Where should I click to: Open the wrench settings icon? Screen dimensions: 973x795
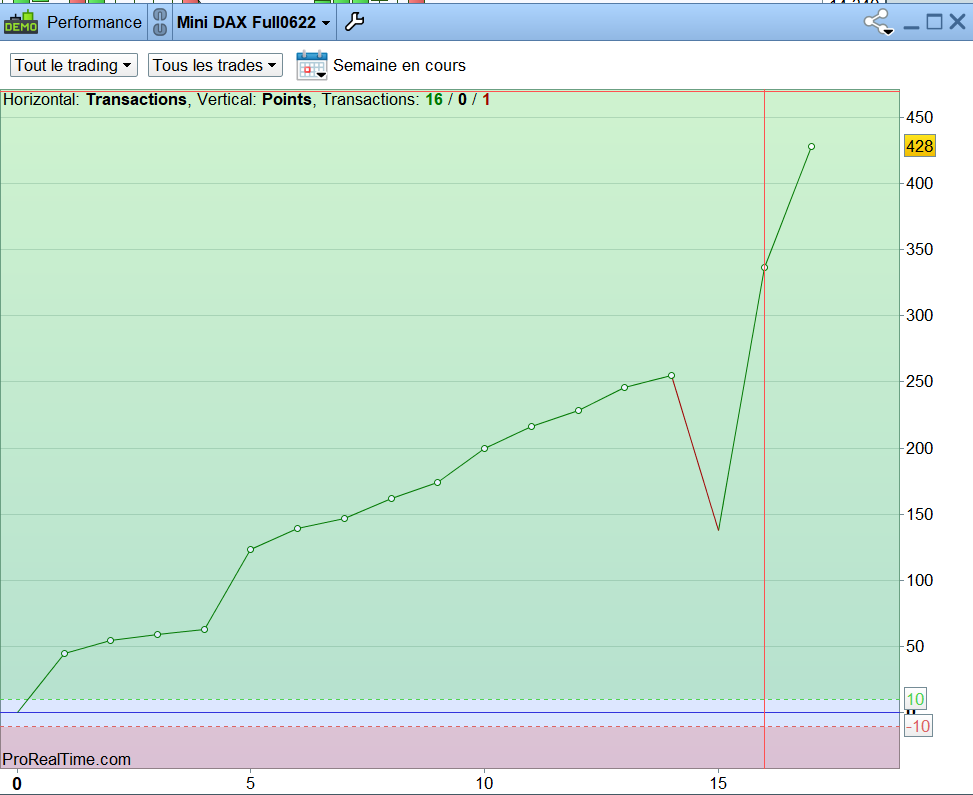(354, 22)
